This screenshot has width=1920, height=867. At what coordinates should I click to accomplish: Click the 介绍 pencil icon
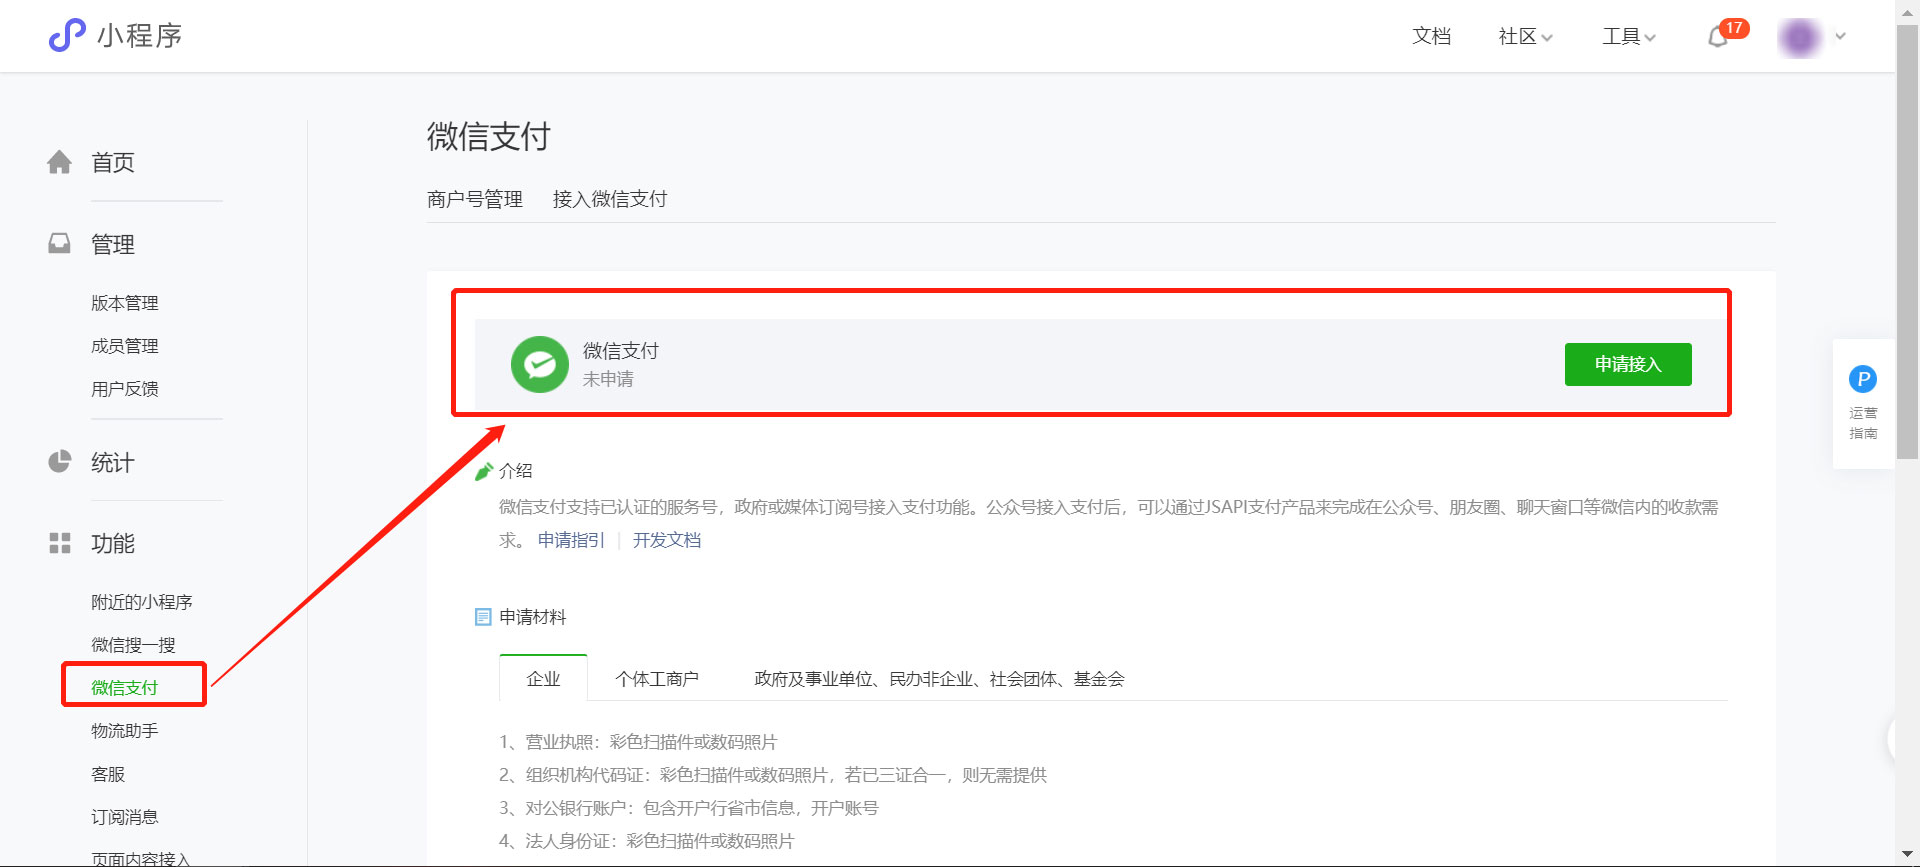click(484, 471)
